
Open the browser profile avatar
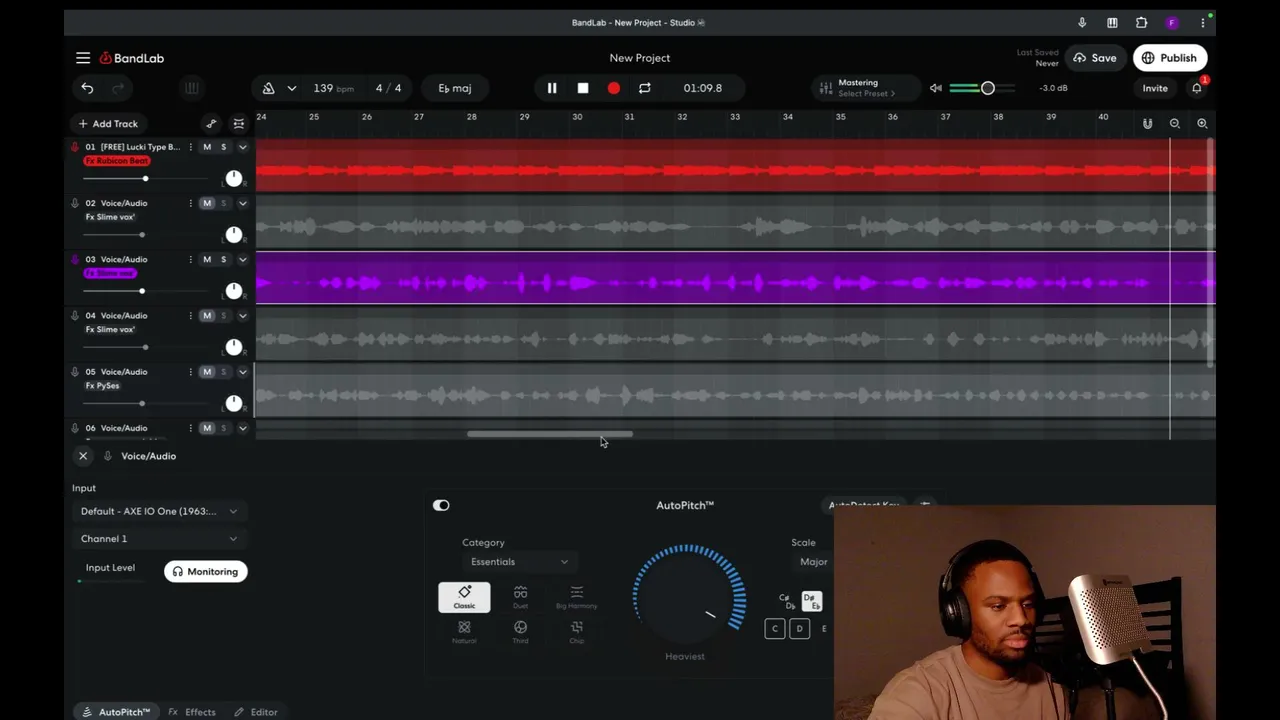pos(1172,23)
